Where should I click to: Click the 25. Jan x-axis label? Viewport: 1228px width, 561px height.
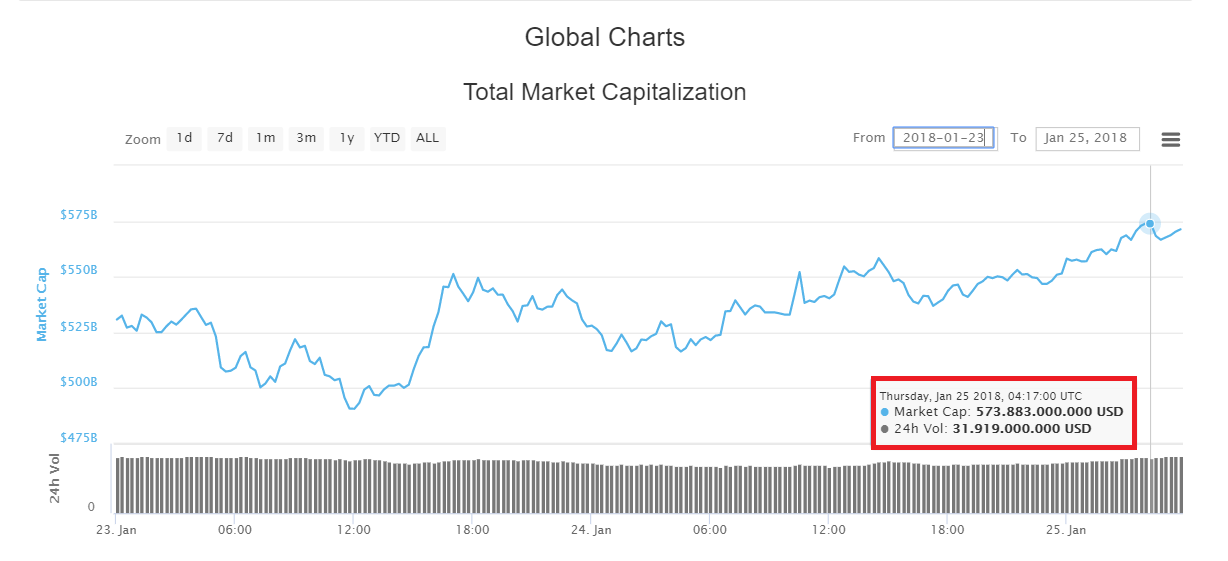coord(1067,530)
